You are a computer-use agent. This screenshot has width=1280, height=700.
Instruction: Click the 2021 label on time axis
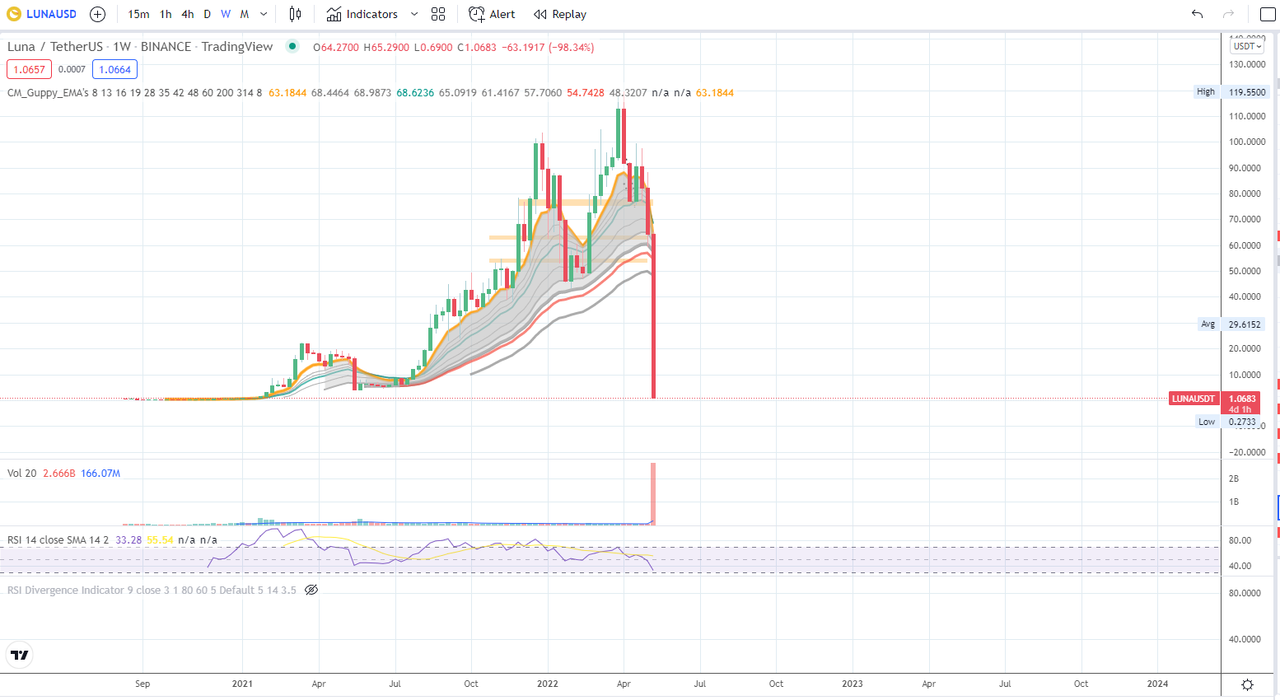click(243, 684)
